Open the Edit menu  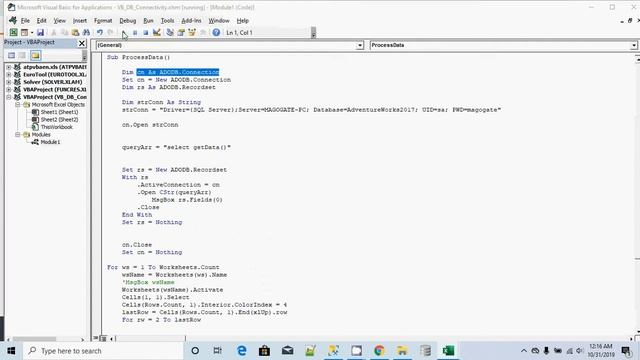(x=42, y=20)
